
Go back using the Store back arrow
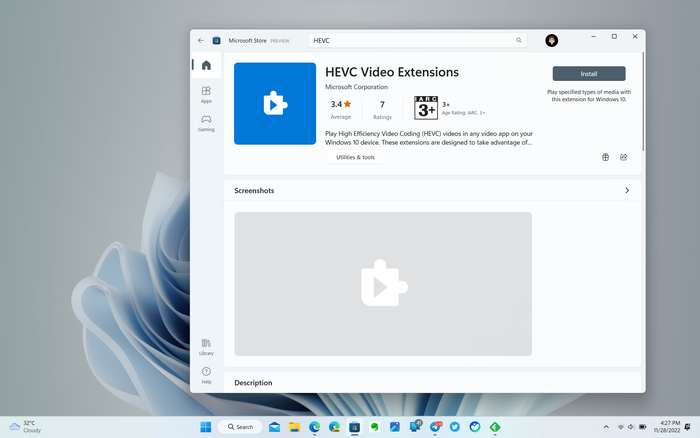(x=200, y=40)
